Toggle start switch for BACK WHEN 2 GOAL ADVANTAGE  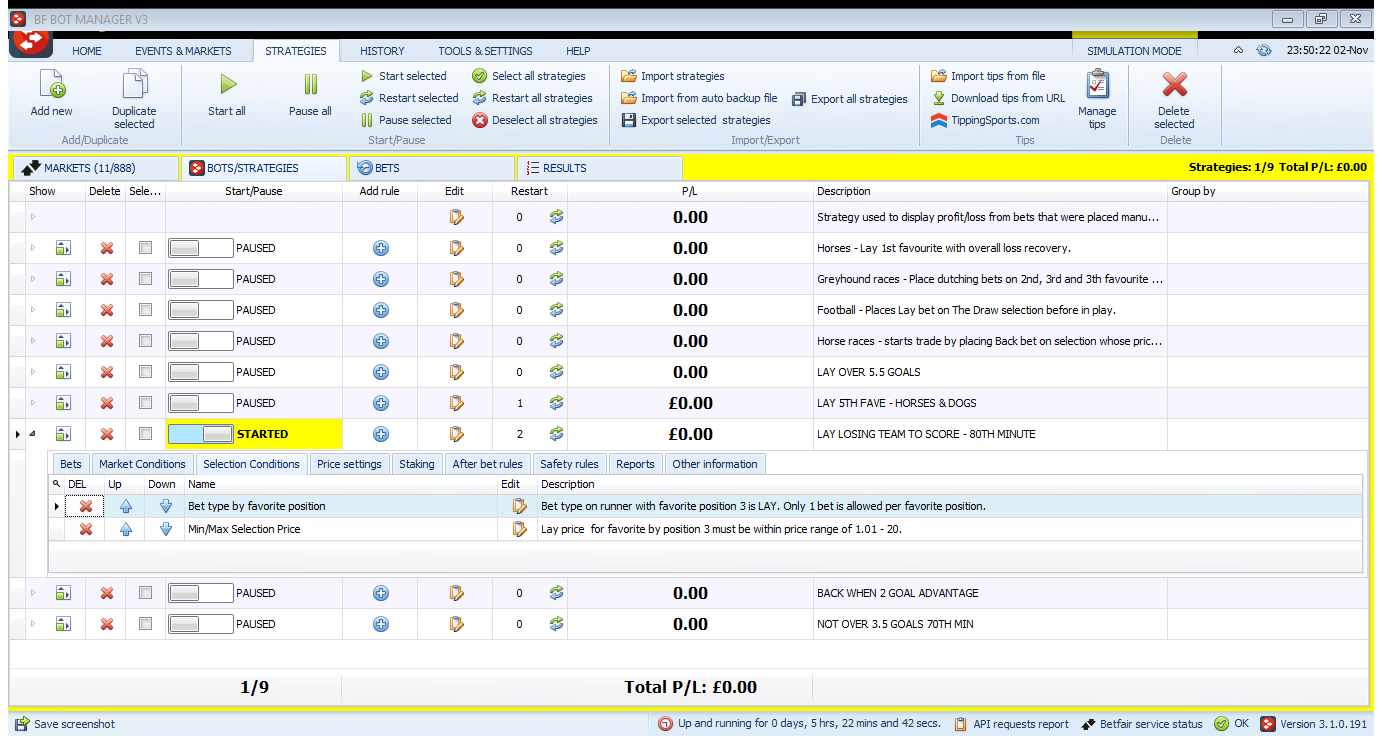click(x=200, y=593)
